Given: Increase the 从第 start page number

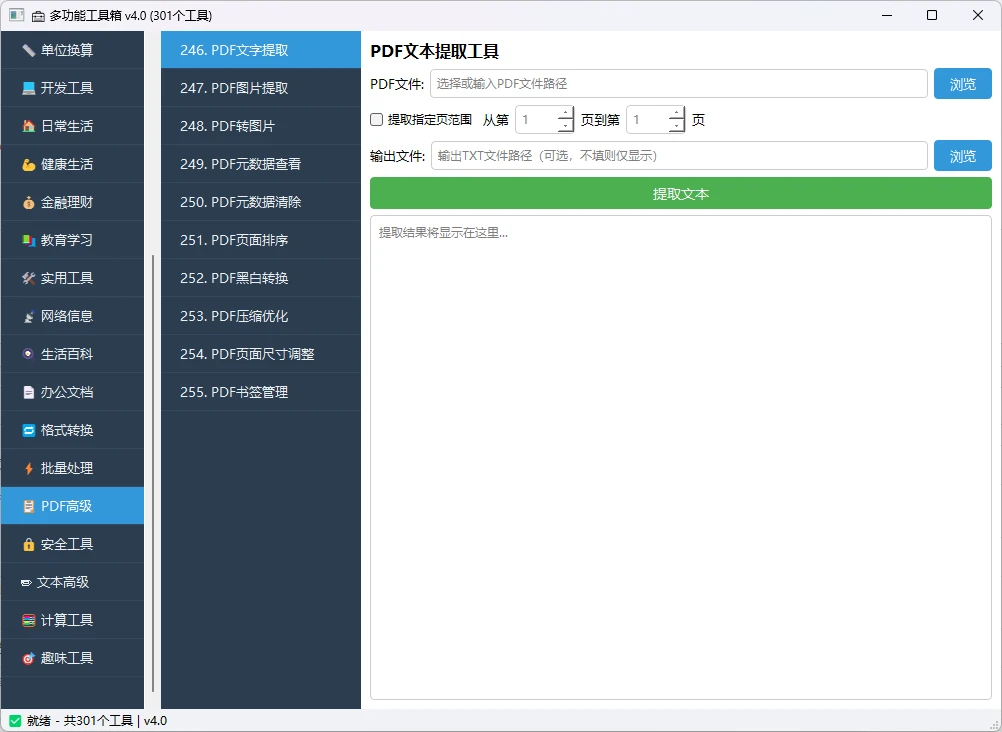Looking at the screenshot, I should coord(565,113).
